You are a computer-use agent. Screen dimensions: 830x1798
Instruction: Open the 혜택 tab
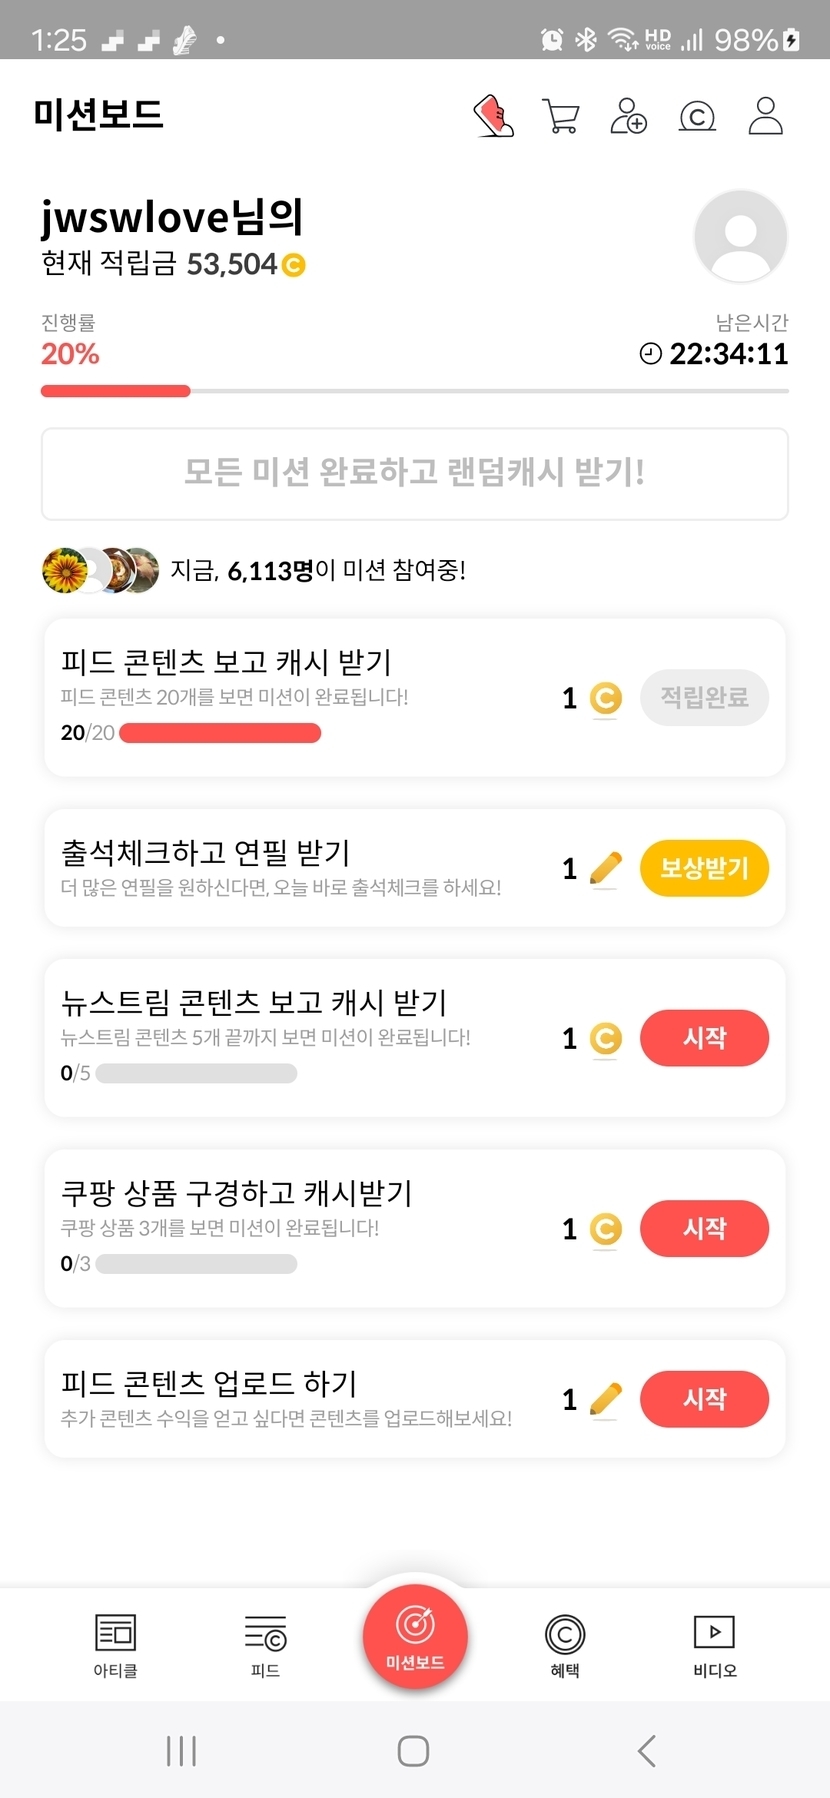(x=565, y=1644)
